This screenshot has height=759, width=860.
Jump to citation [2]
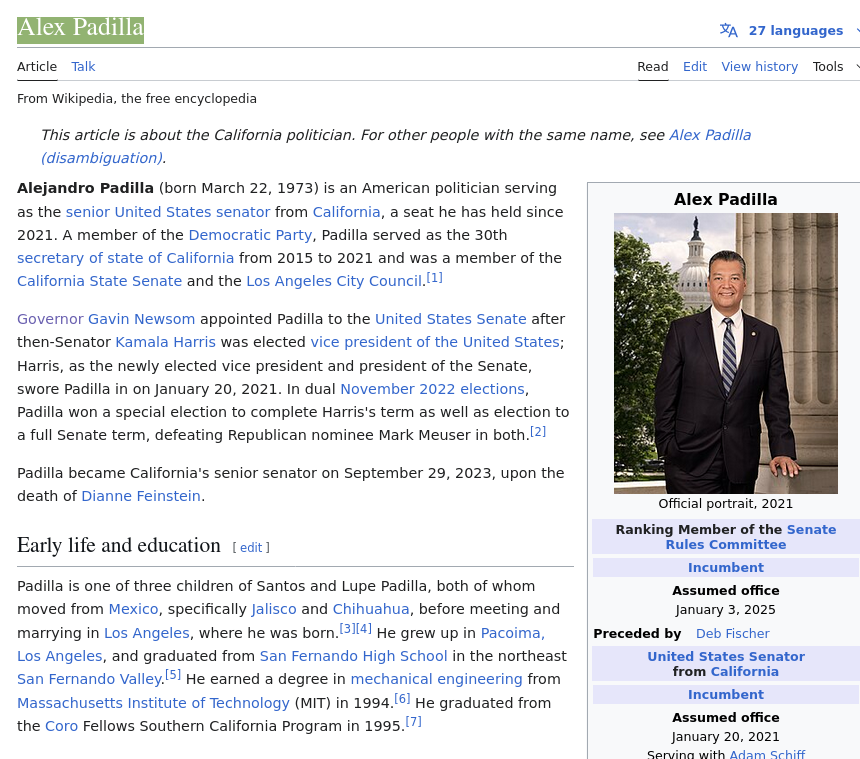pyautogui.click(x=538, y=432)
